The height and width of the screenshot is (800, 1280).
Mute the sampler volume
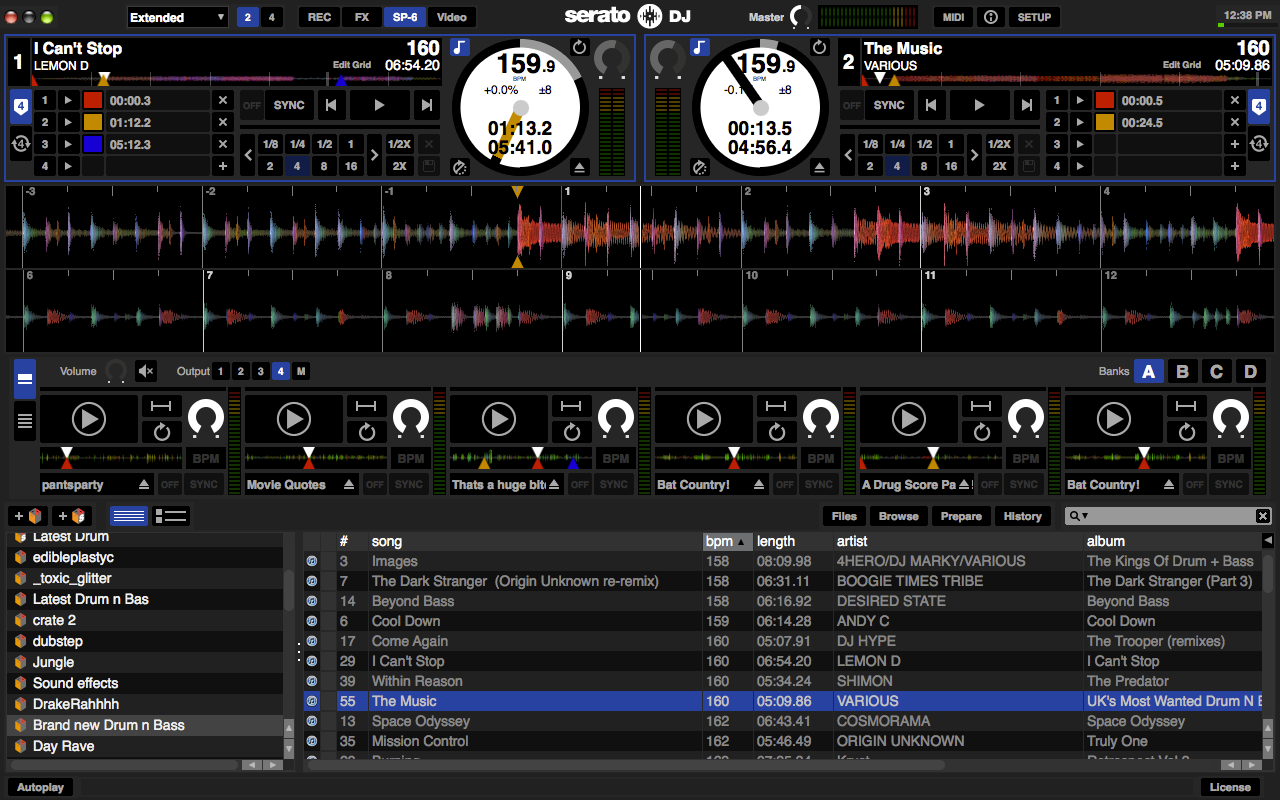pyautogui.click(x=146, y=371)
